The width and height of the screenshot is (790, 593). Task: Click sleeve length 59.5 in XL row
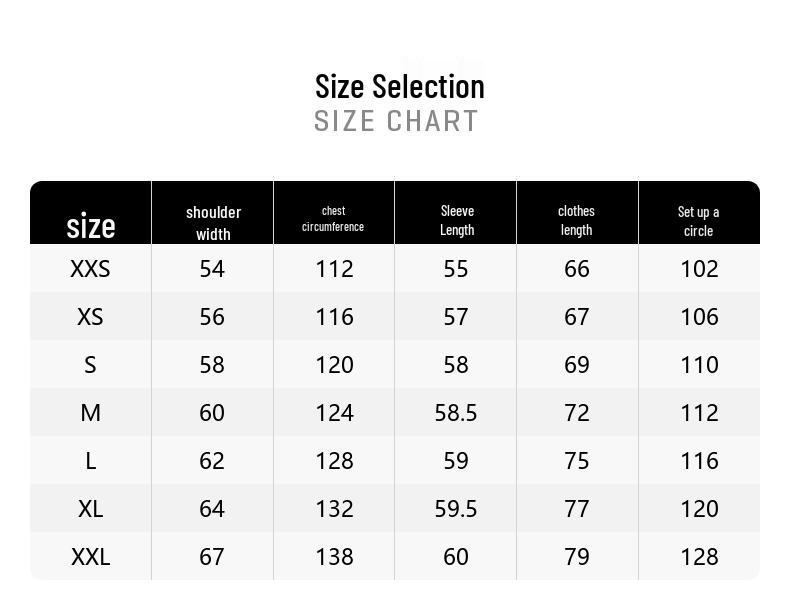pos(456,509)
